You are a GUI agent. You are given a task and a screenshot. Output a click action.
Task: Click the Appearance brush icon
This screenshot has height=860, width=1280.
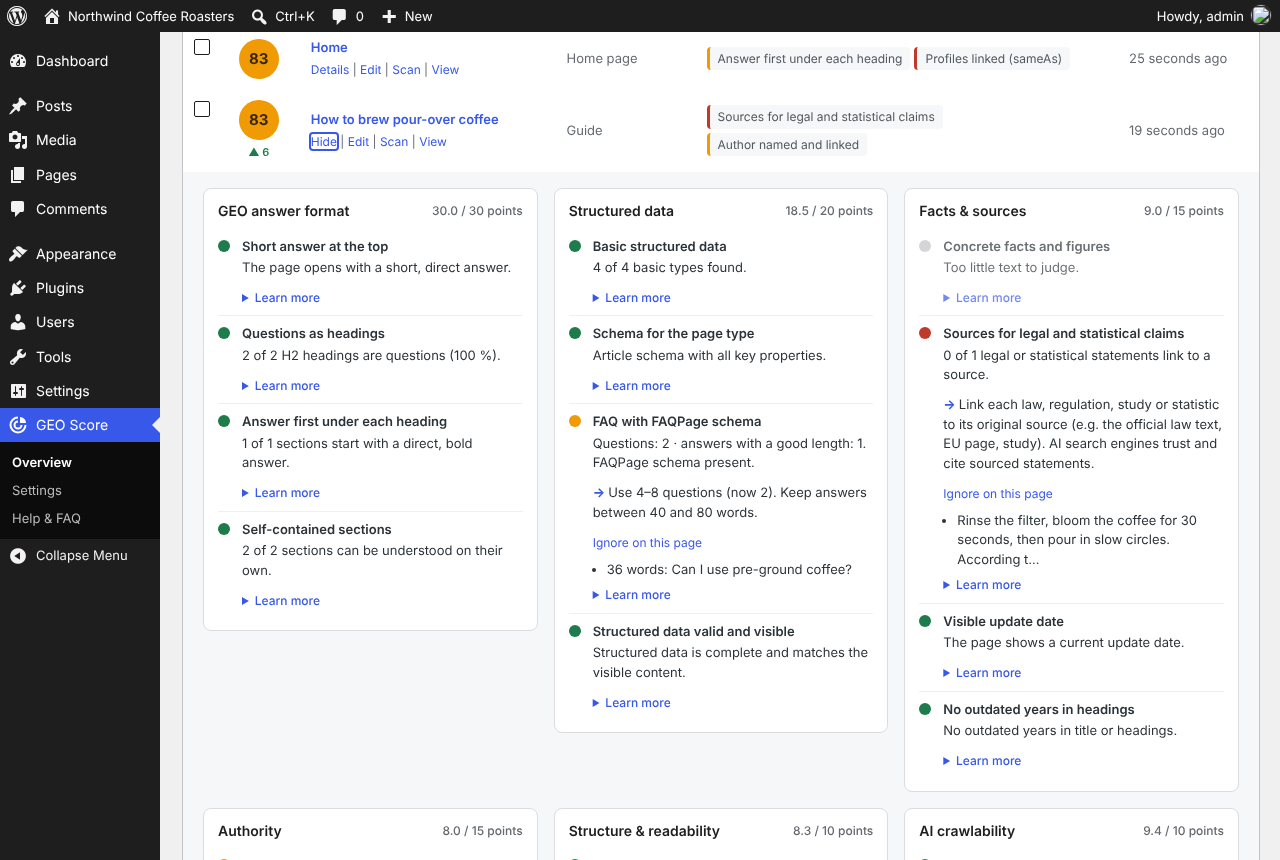(x=18, y=254)
